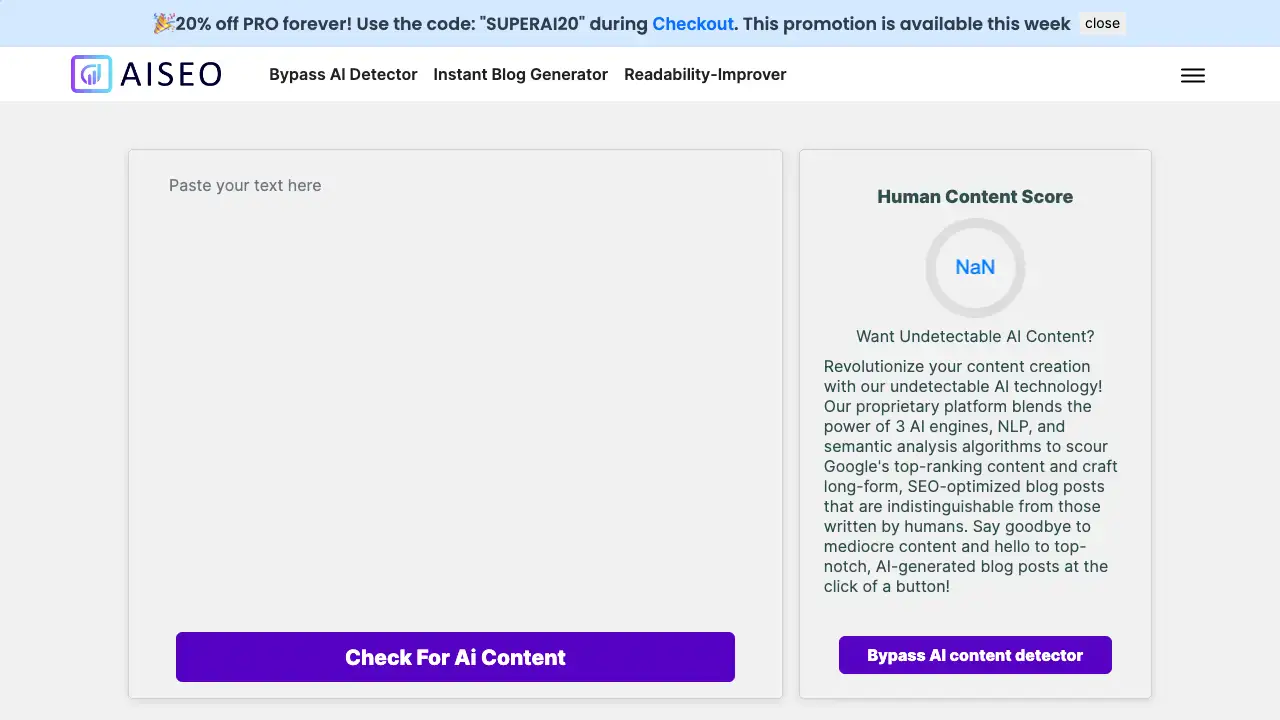Click the AISEO logo icon
Viewport: 1280px width, 720px height.
coord(91,74)
